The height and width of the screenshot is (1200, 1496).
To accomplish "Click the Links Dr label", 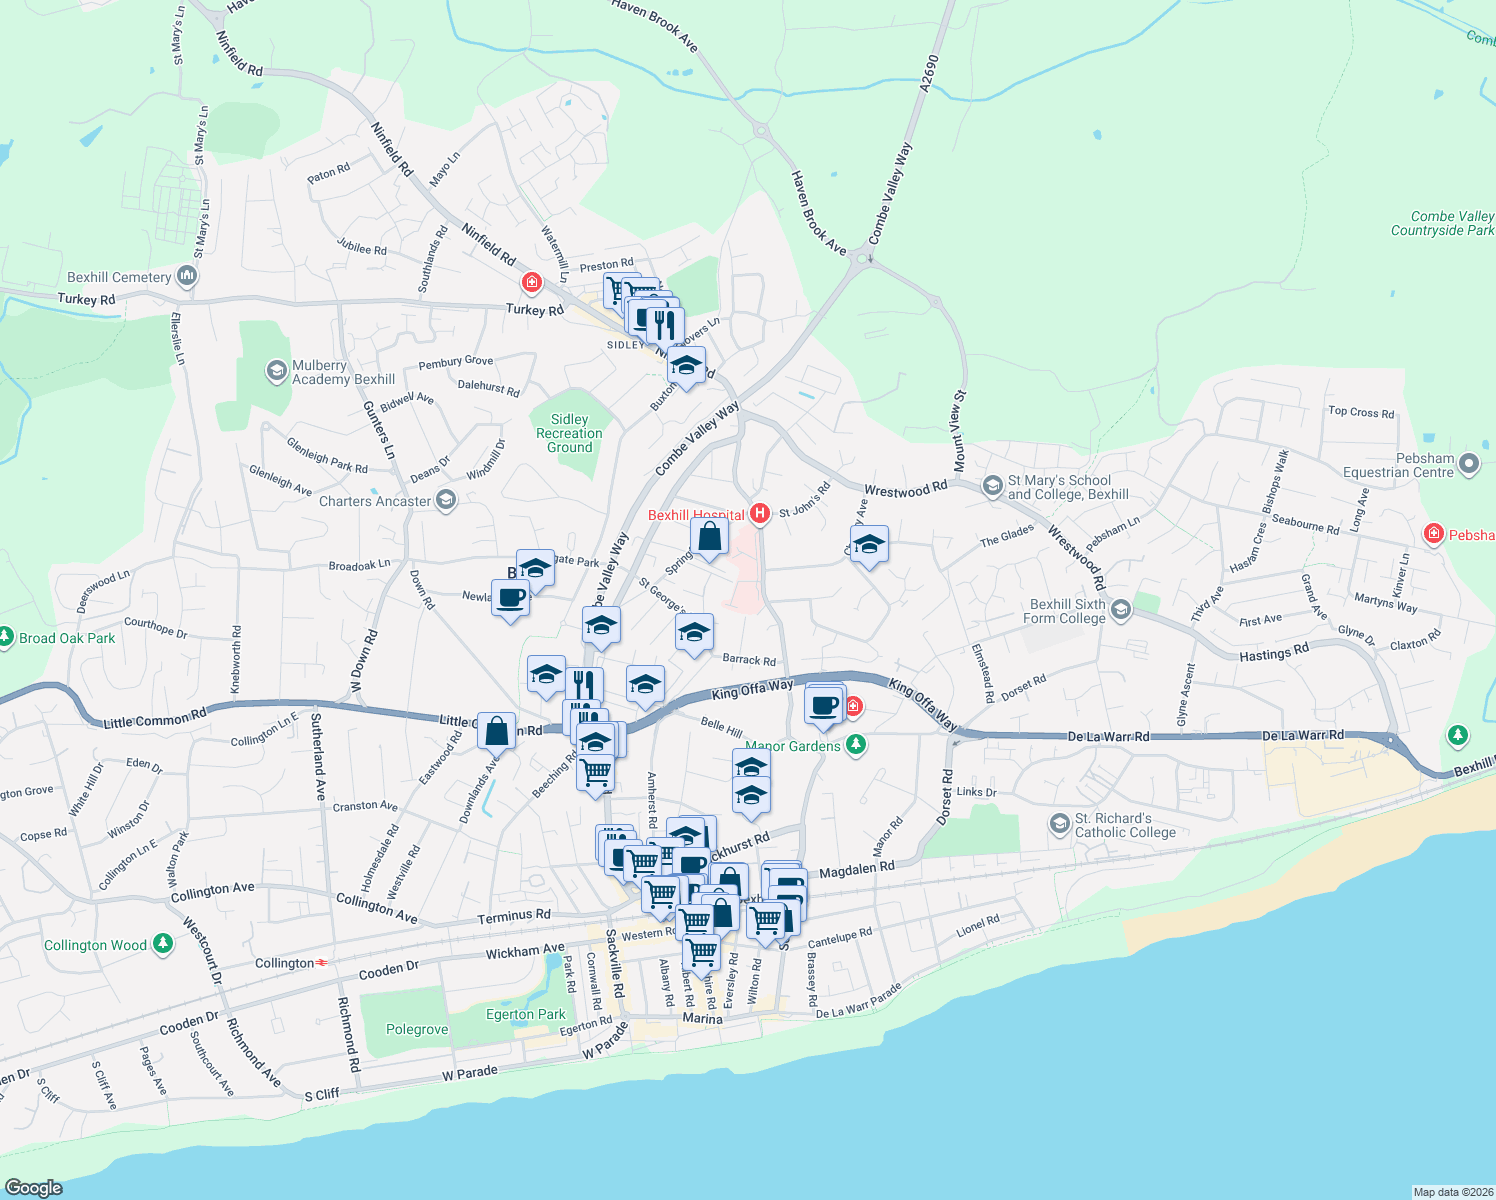I will pos(977,792).
